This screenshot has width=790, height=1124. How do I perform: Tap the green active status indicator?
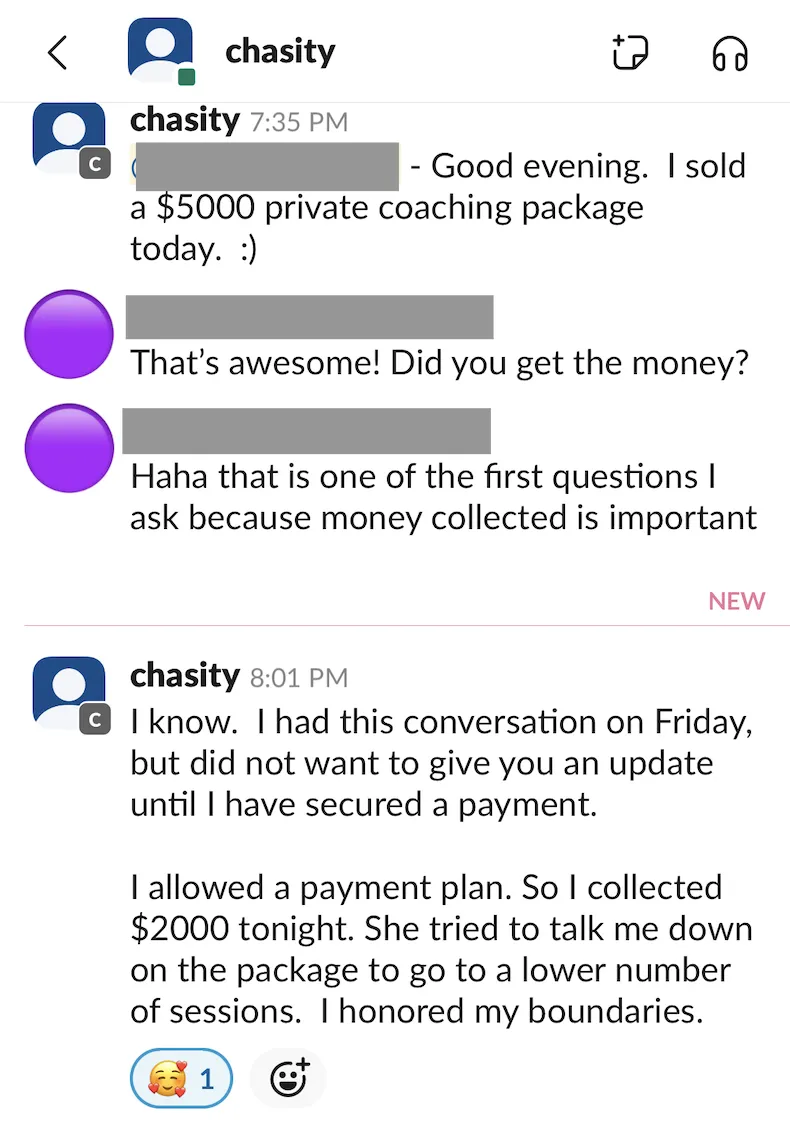[x=186, y=77]
